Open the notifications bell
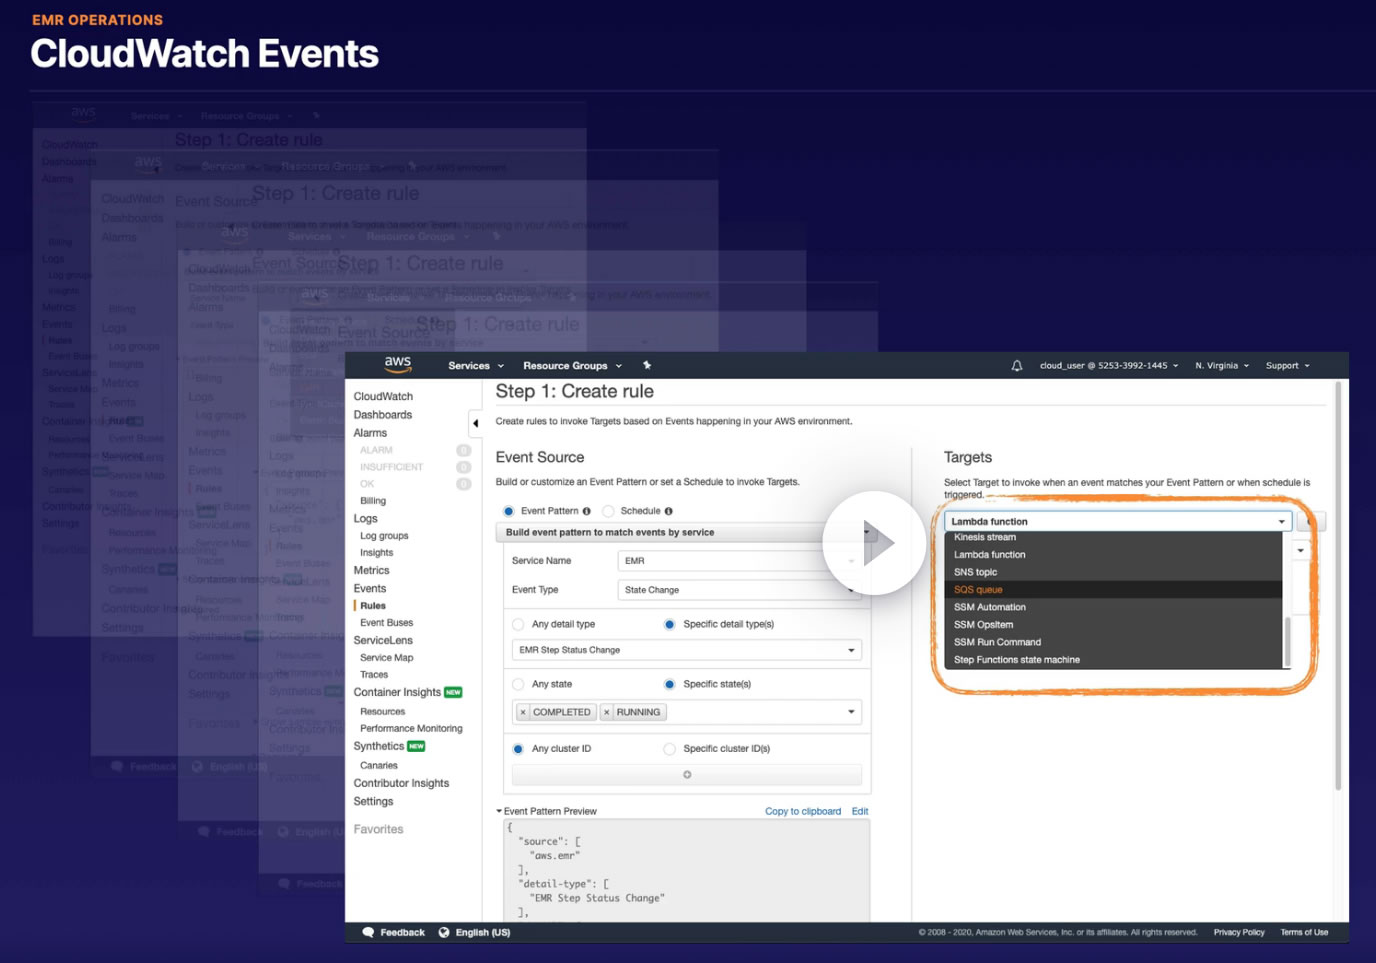Viewport: 1376px width, 963px height. click(1017, 366)
